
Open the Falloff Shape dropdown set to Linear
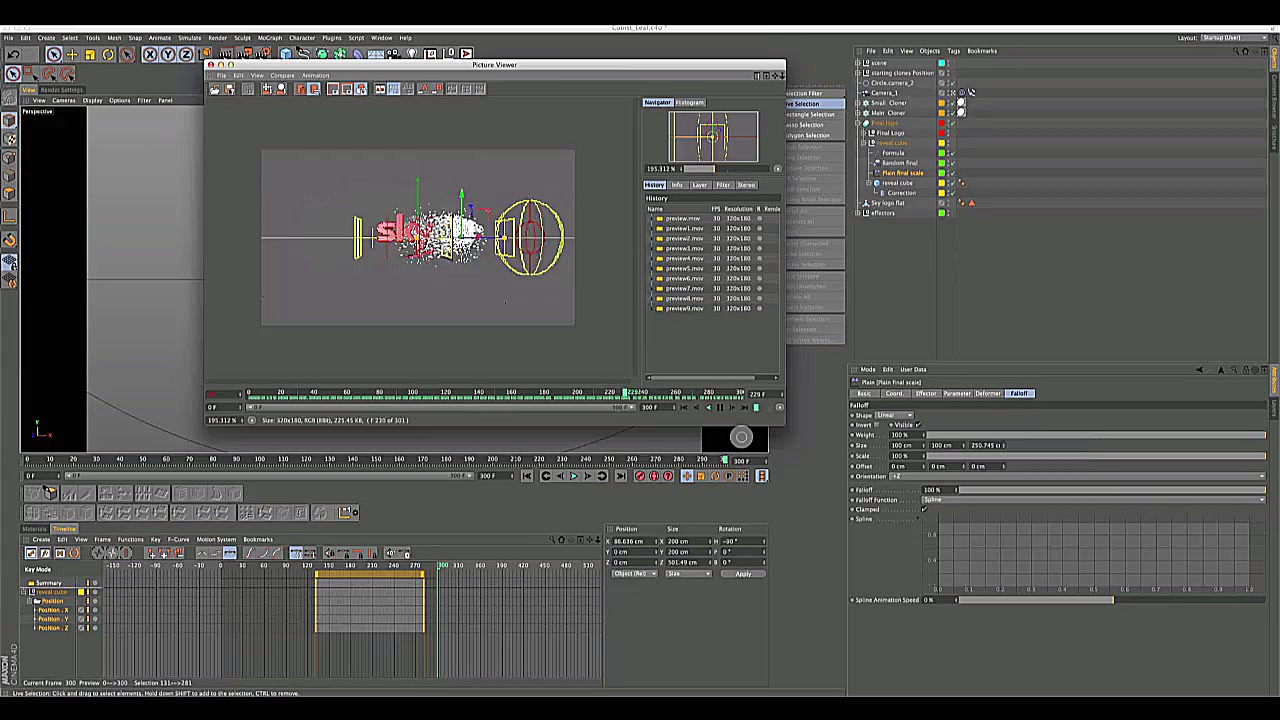[894, 415]
